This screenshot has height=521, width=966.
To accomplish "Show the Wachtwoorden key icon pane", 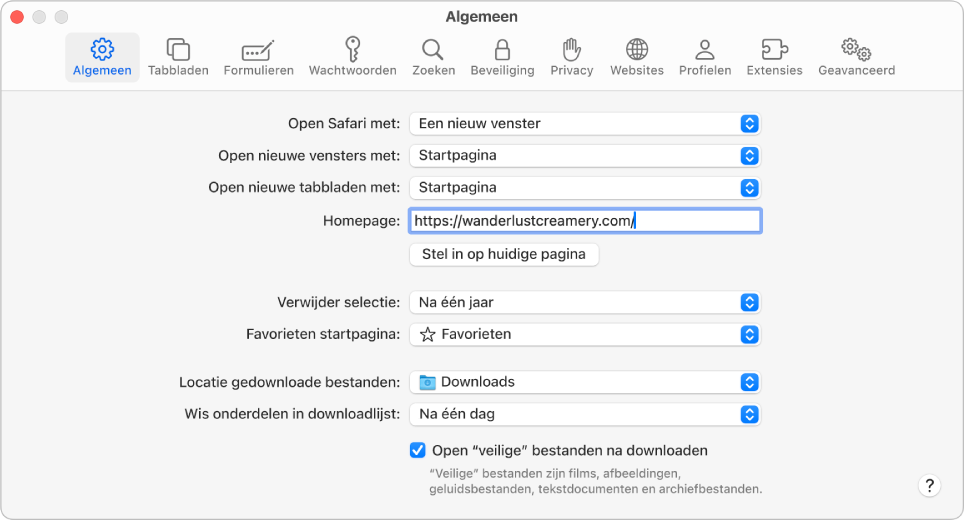I will (352, 57).
